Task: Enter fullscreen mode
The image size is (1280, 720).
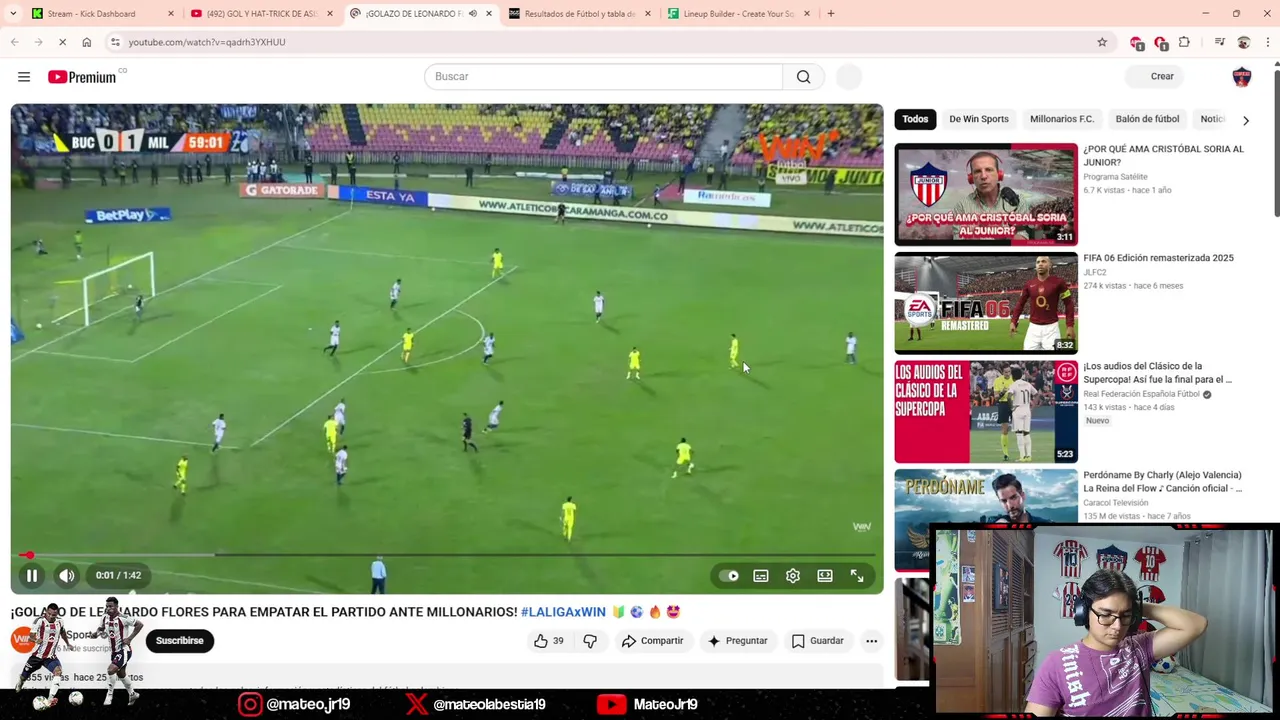Action: tap(857, 576)
